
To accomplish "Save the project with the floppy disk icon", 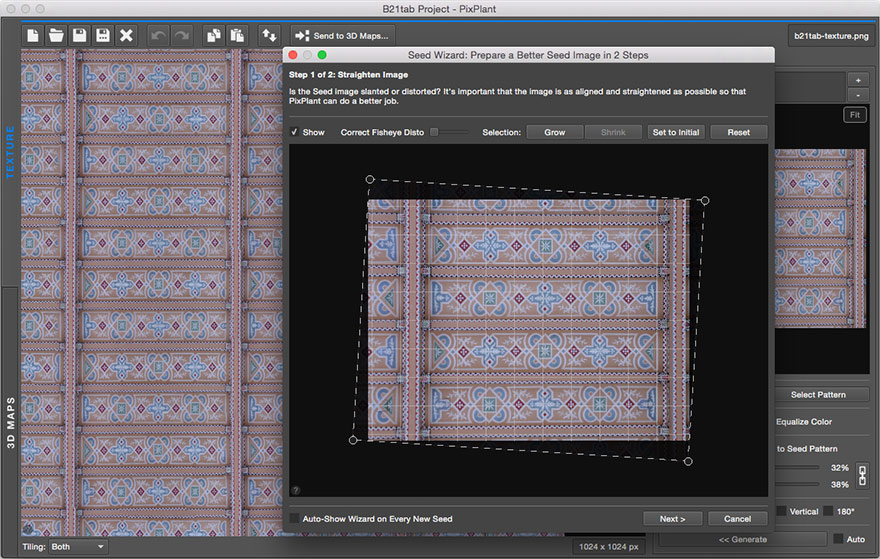I will pos(80,35).
